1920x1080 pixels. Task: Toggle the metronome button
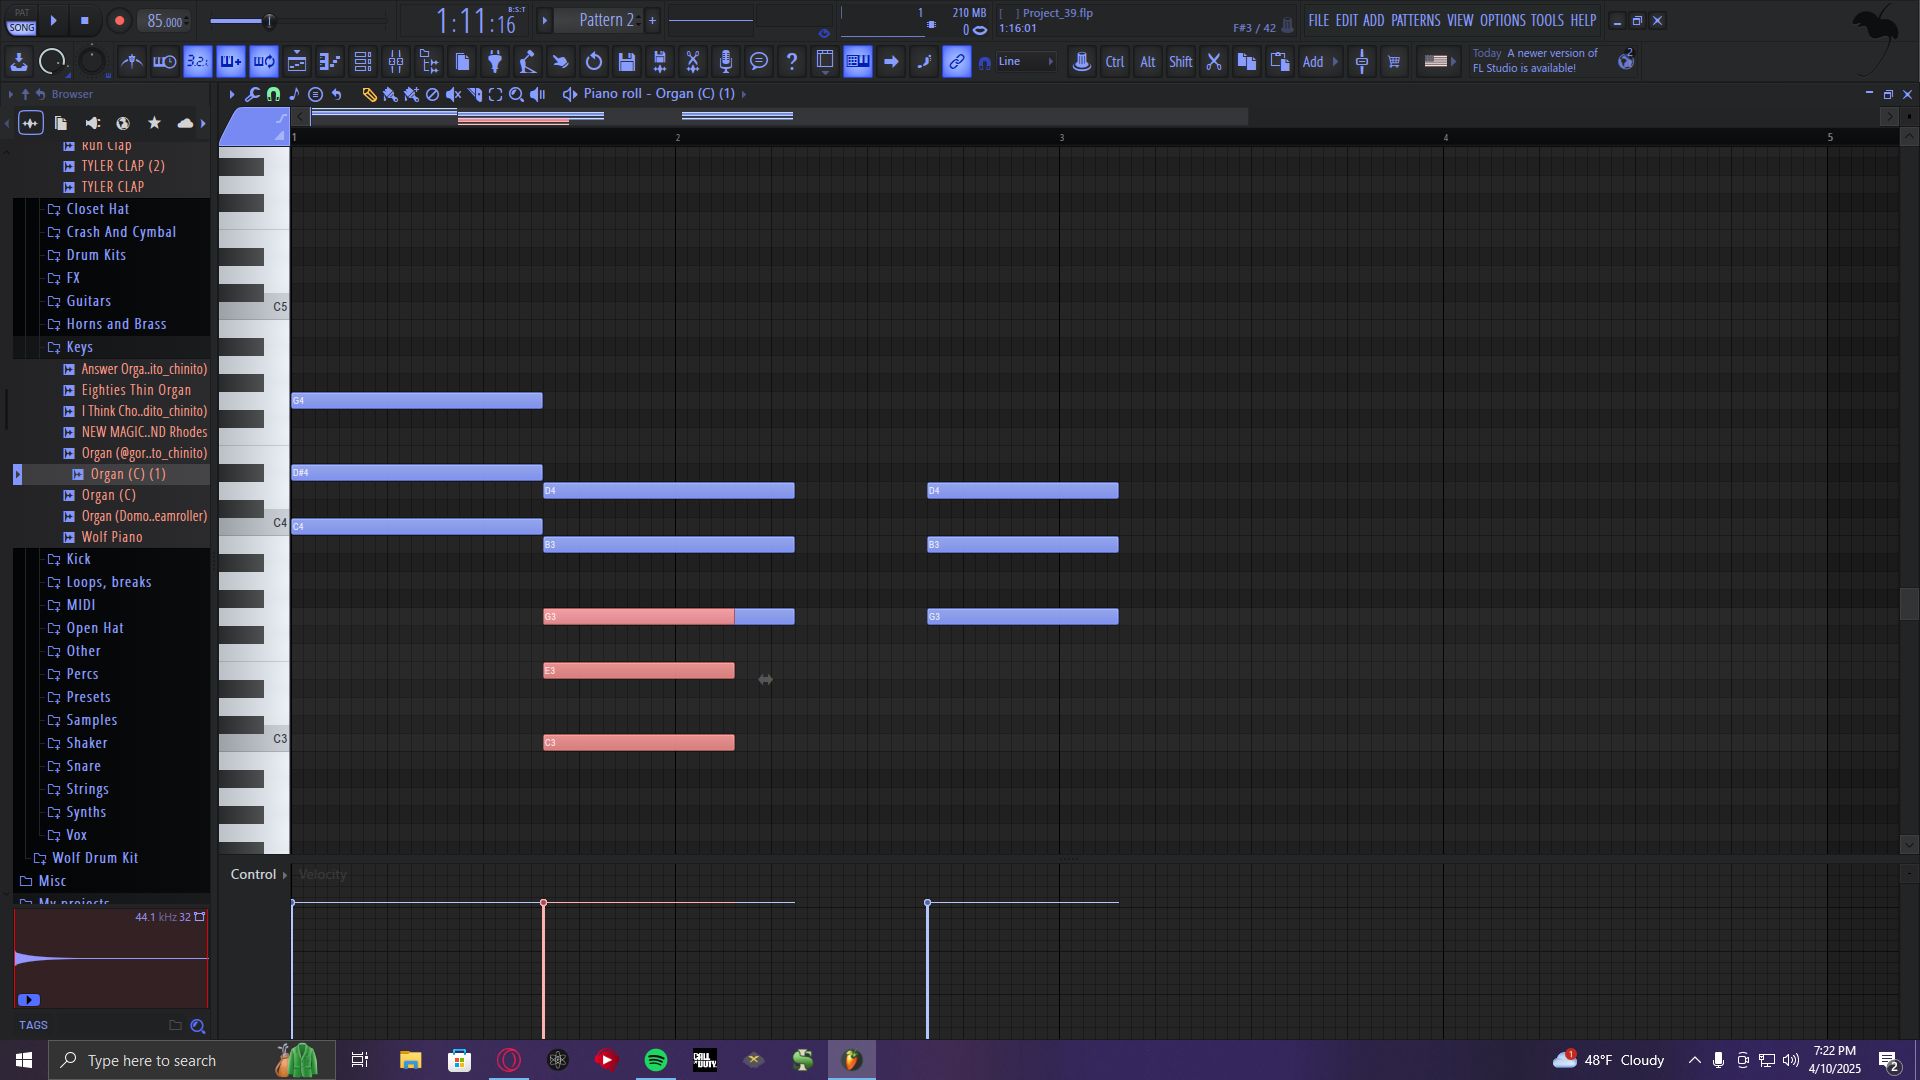131,62
